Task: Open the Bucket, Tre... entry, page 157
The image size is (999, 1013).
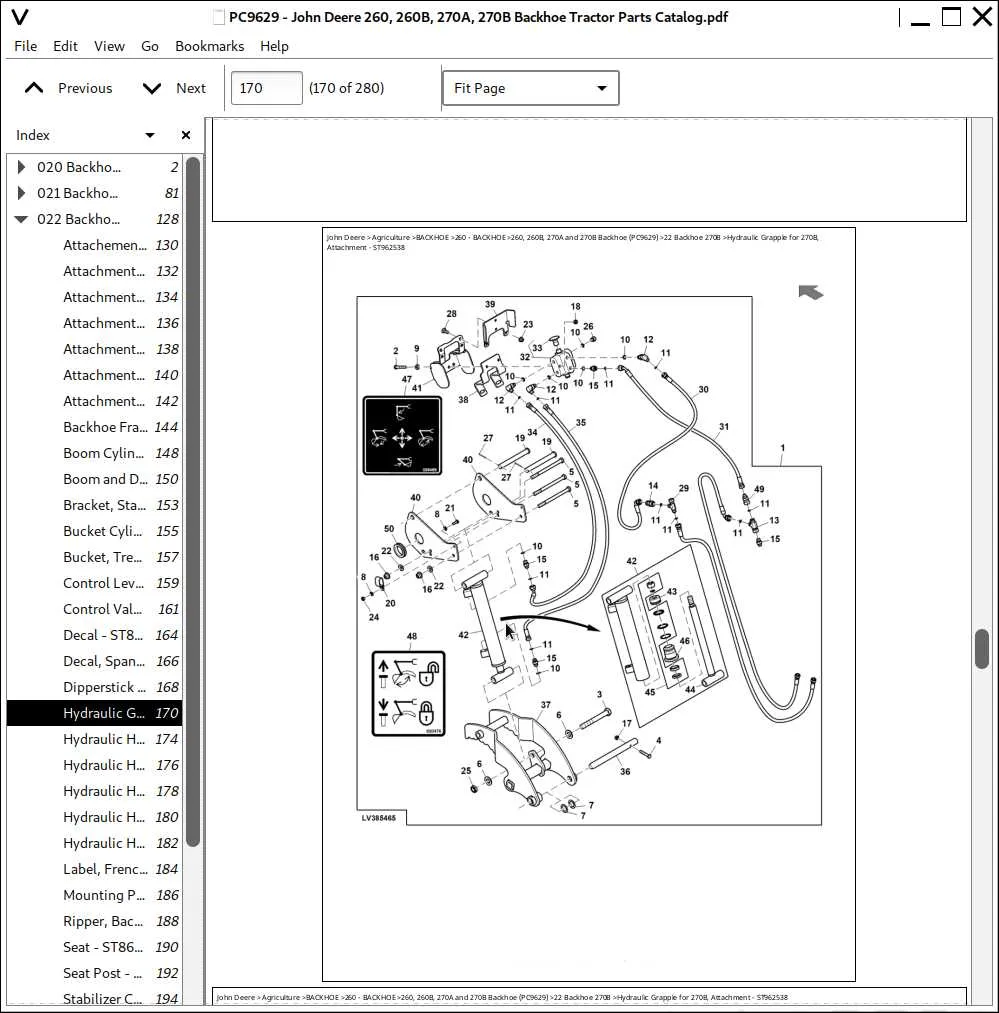Action: pos(95,557)
